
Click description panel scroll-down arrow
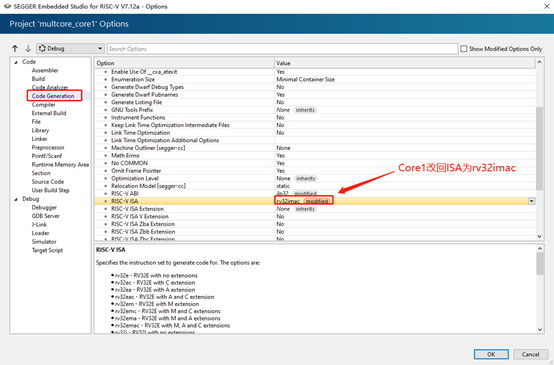[x=540, y=330]
